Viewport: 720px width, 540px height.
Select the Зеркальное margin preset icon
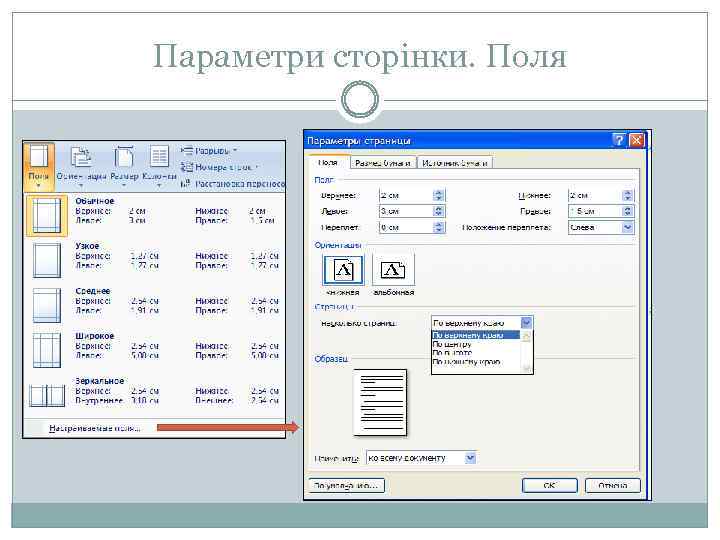click(46, 396)
